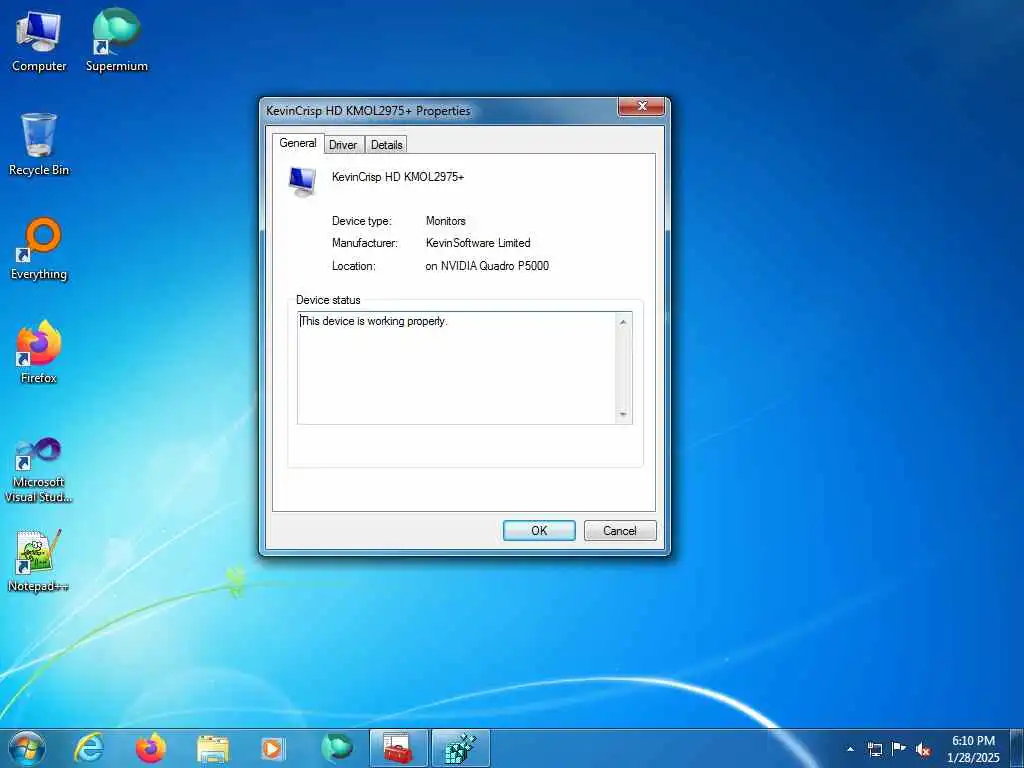
Task: Select the Everything search shortcut
Action: (x=39, y=249)
